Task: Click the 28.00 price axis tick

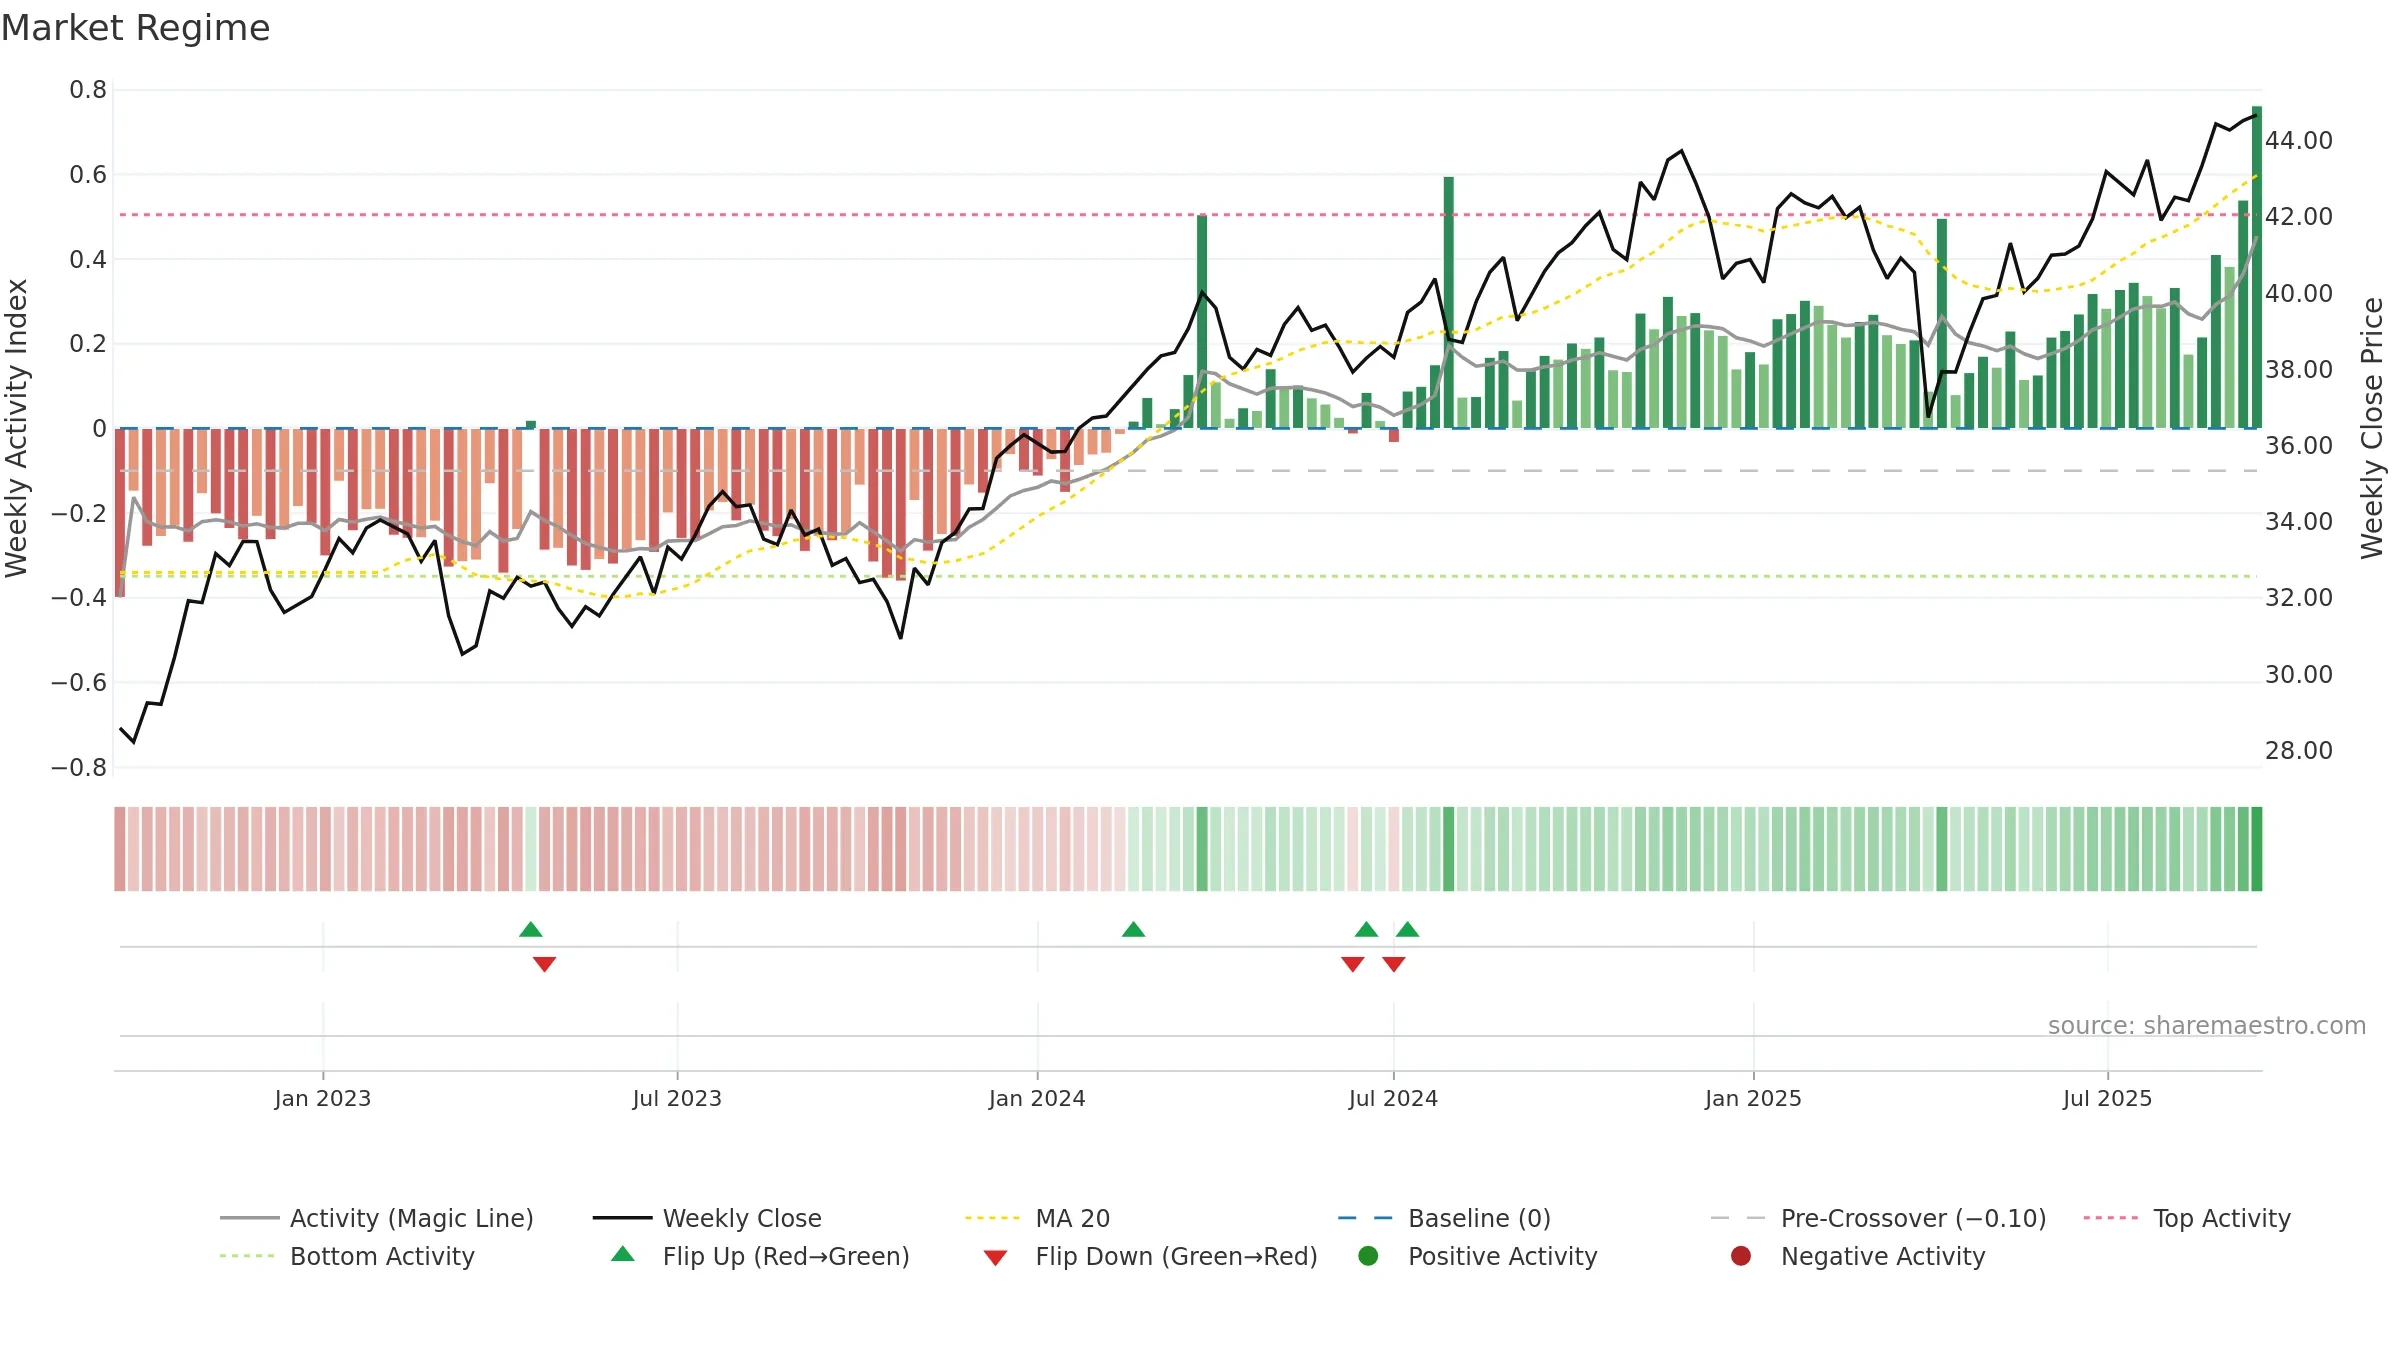Action: click(2299, 750)
